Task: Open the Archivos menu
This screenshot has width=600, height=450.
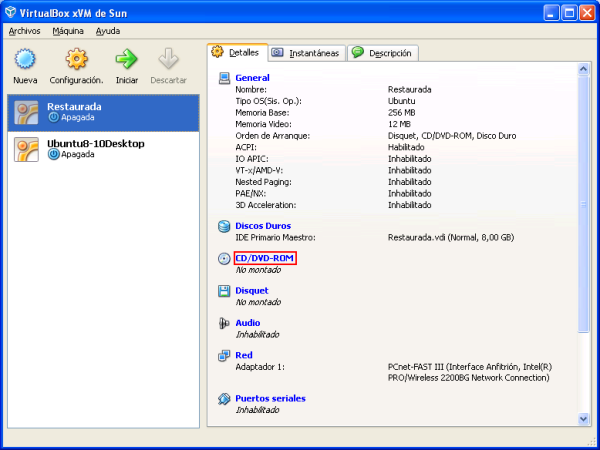Action: (x=24, y=31)
